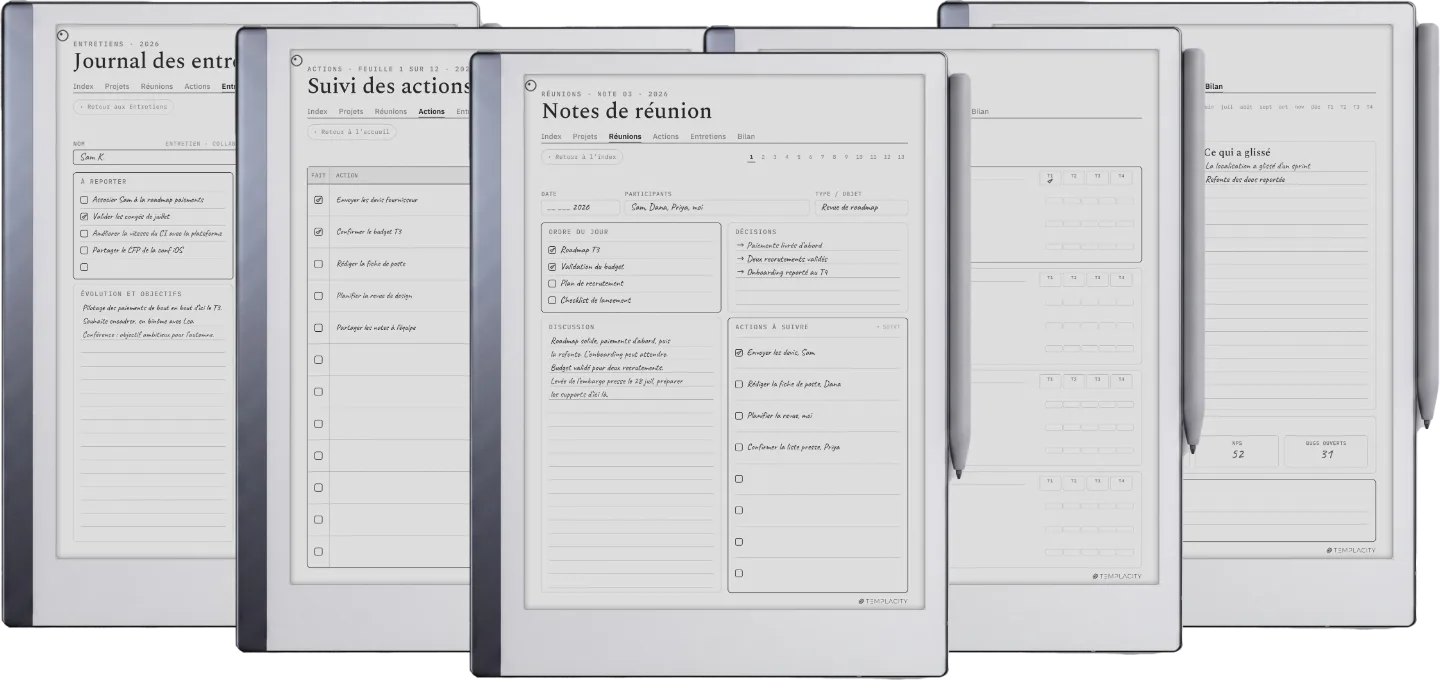Uncheck 'Confirmer le budget T3' in Suivi des actions
The height and width of the screenshot is (681, 1440).
318,232
